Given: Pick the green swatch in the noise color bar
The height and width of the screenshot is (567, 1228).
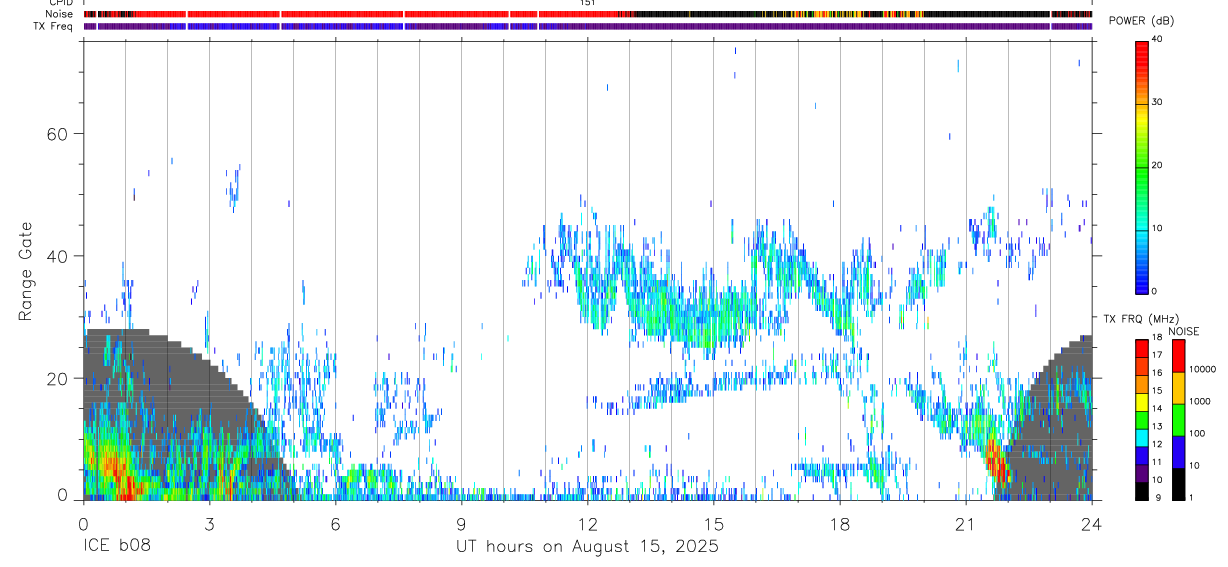Looking at the screenshot, I should pos(1178,419).
